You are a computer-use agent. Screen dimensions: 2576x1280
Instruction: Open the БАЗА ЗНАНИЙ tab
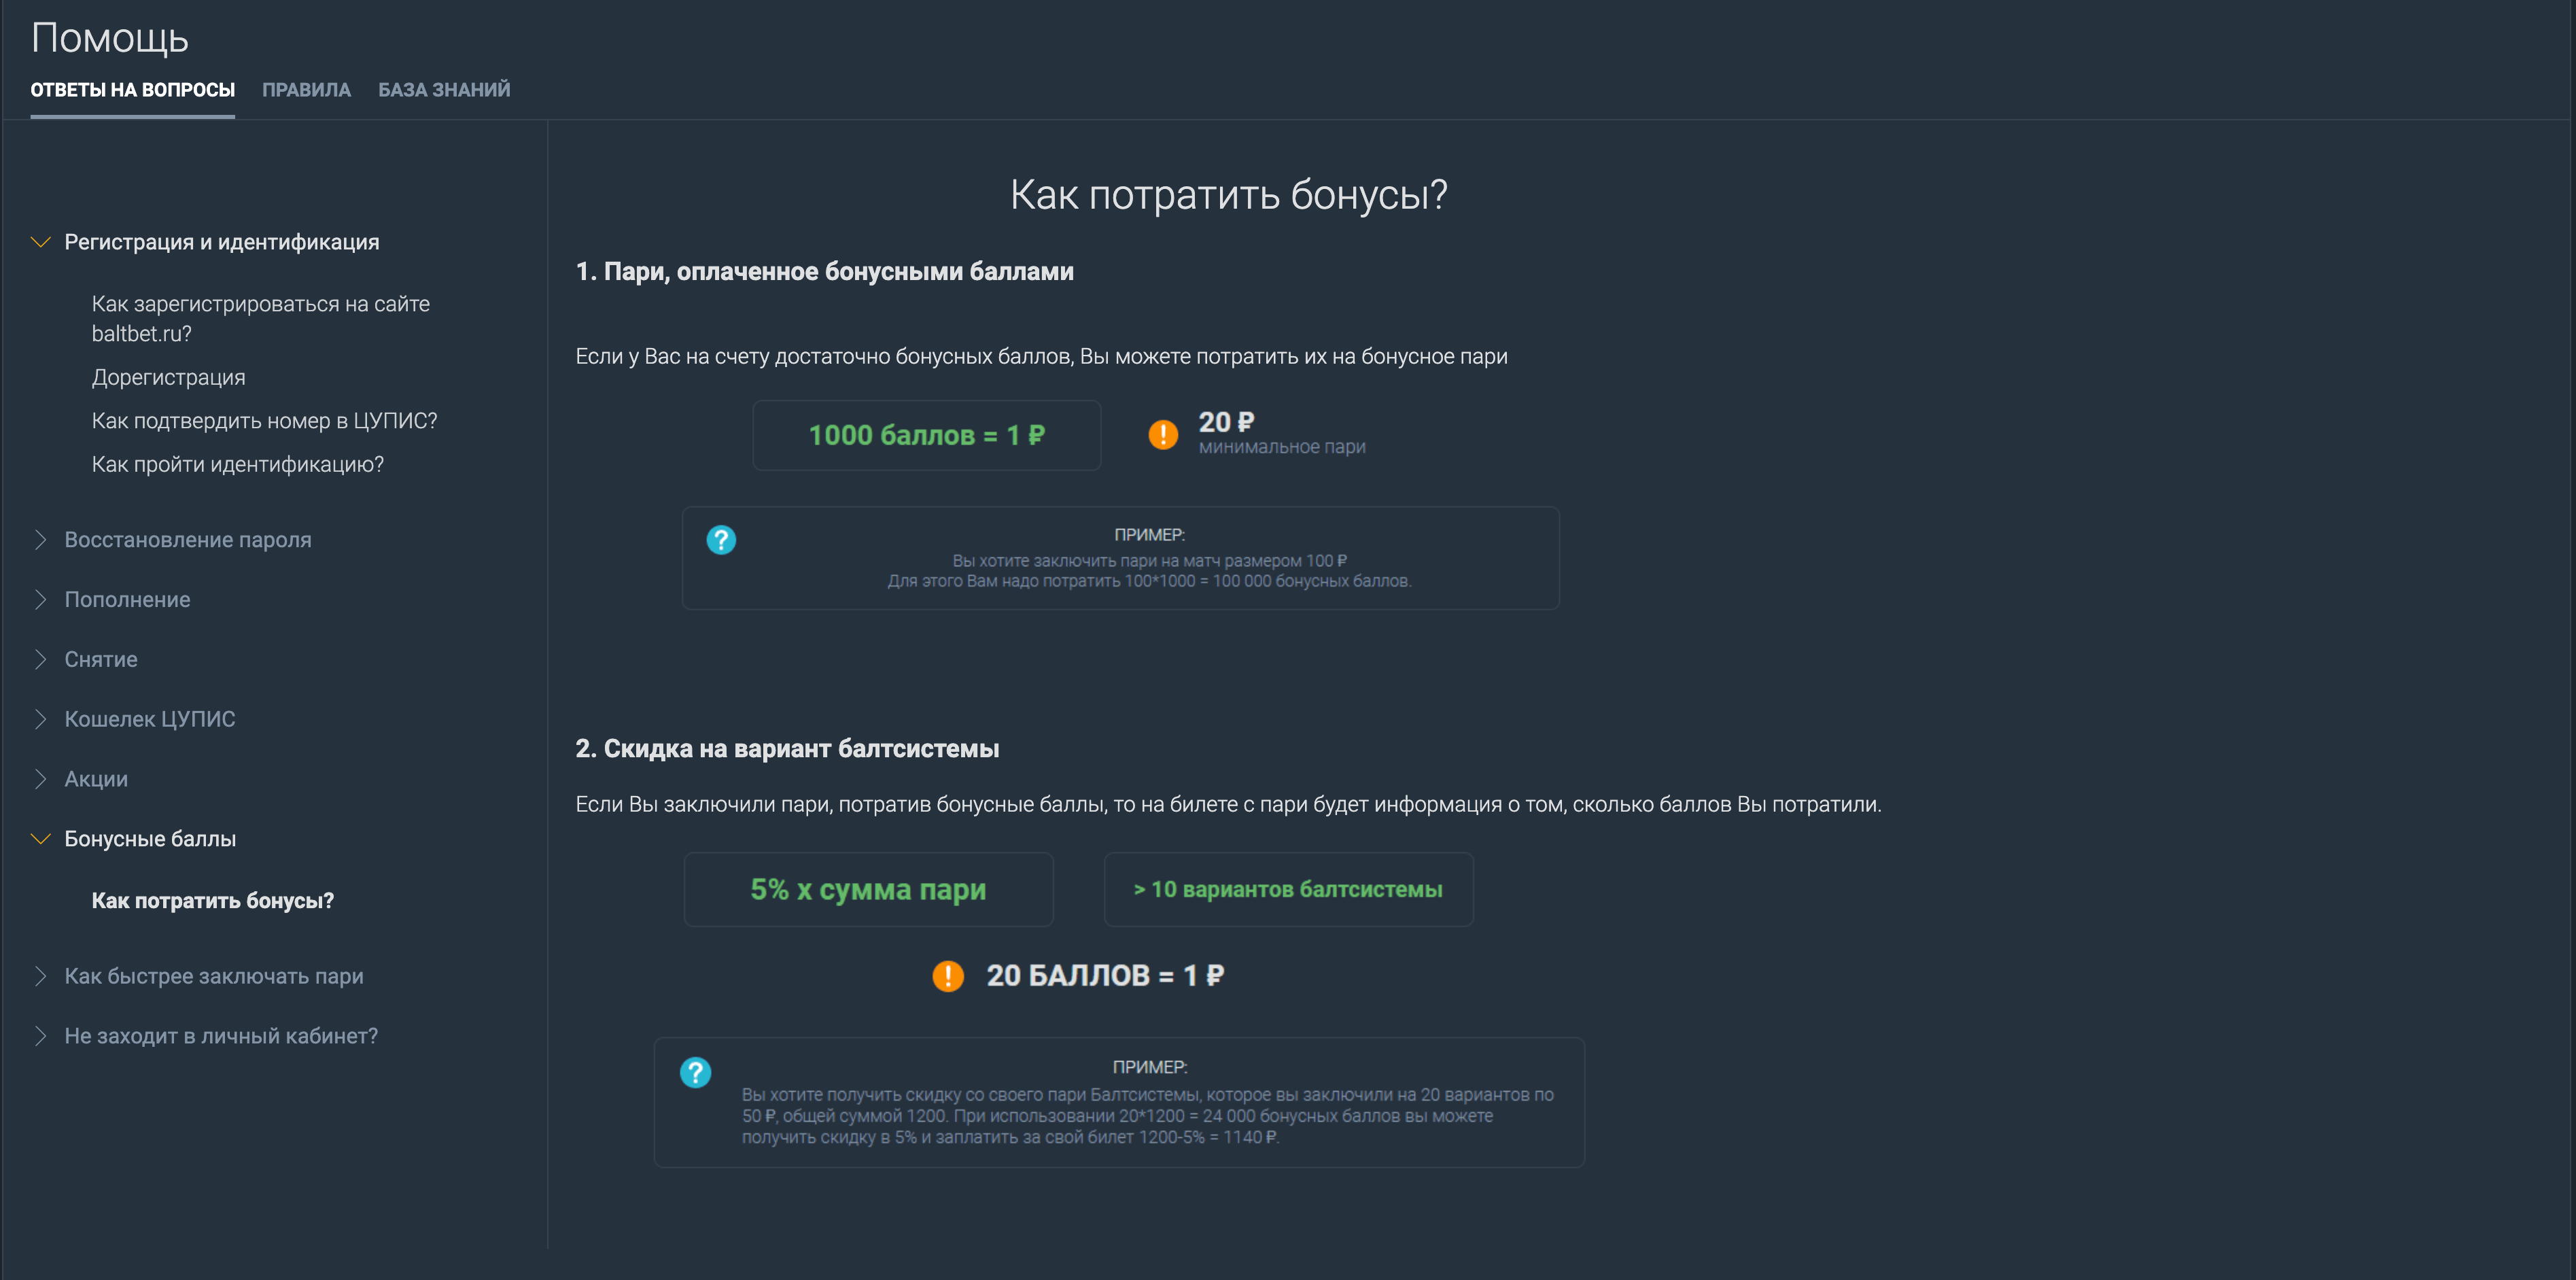click(x=444, y=90)
